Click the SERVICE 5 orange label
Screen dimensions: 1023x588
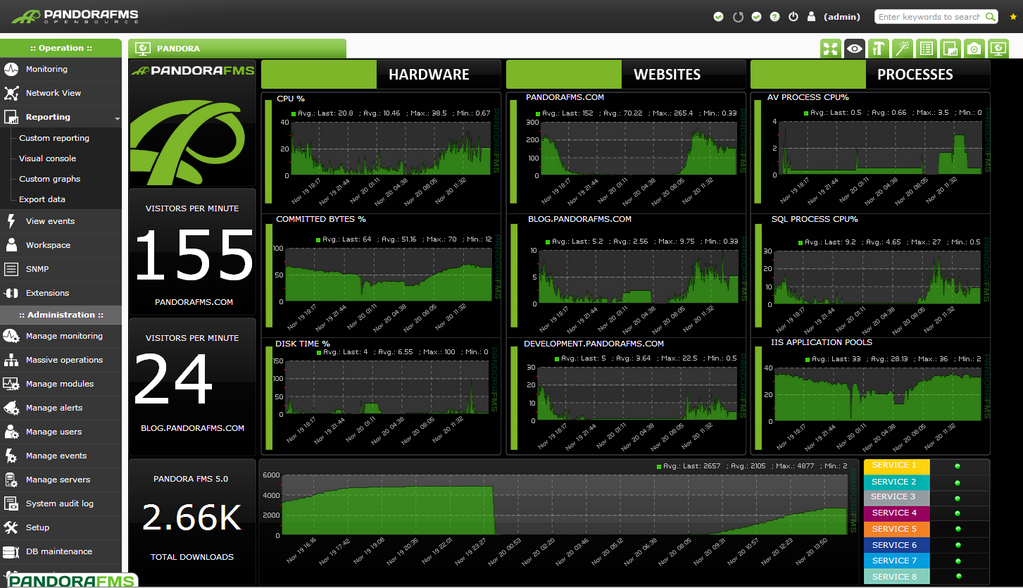click(x=896, y=529)
